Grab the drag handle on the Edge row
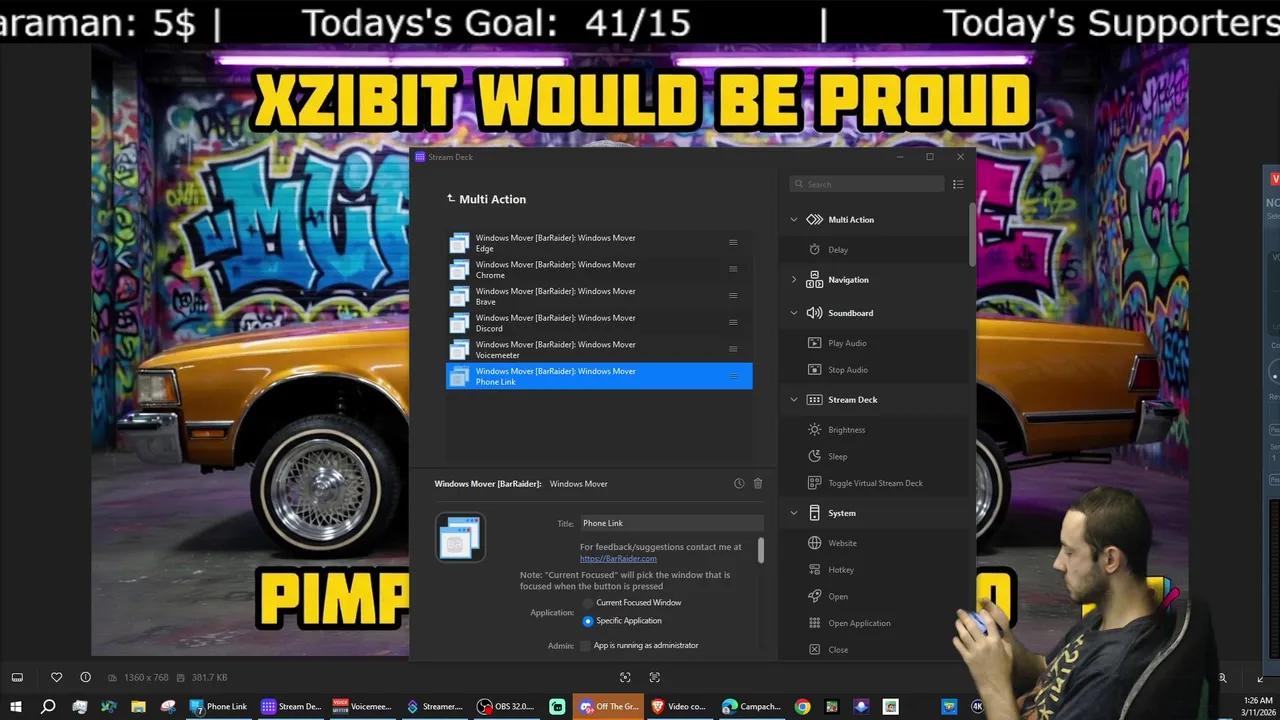The height and width of the screenshot is (720, 1280). [733, 243]
